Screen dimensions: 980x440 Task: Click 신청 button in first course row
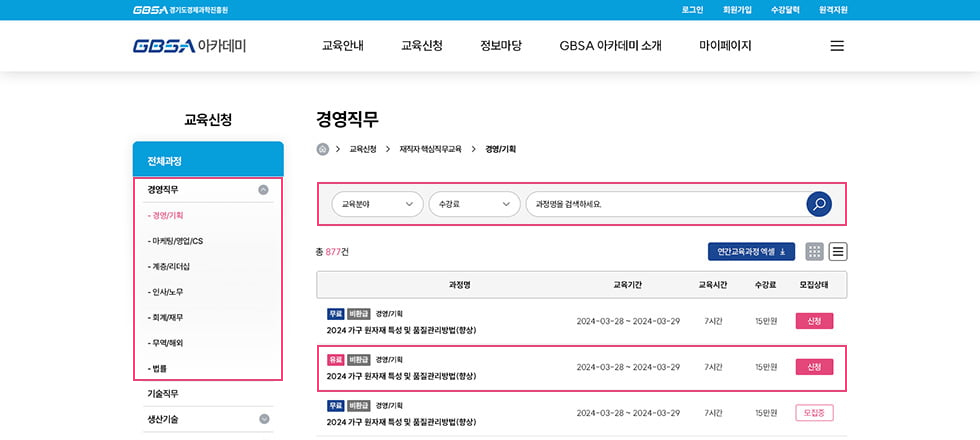814,321
